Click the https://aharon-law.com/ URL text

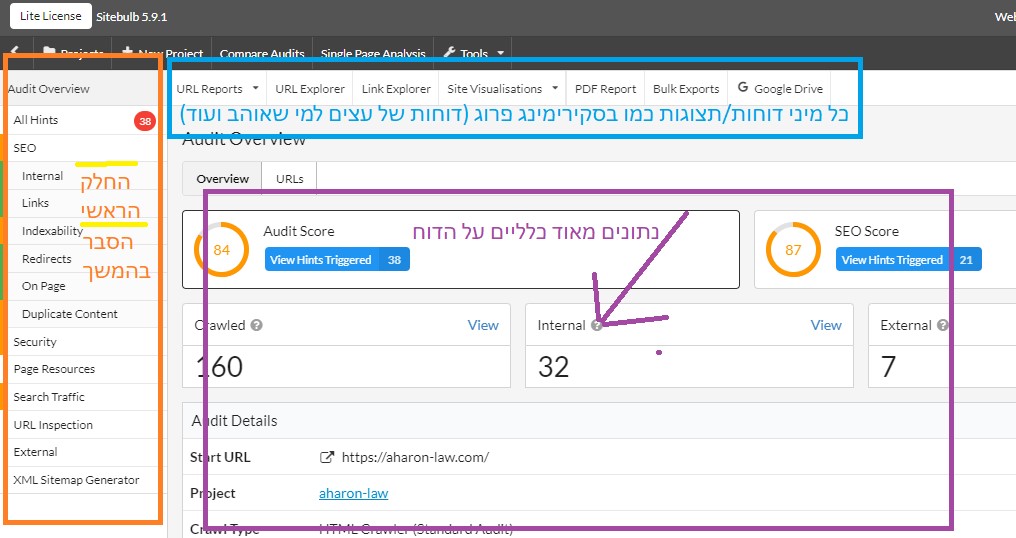415,457
